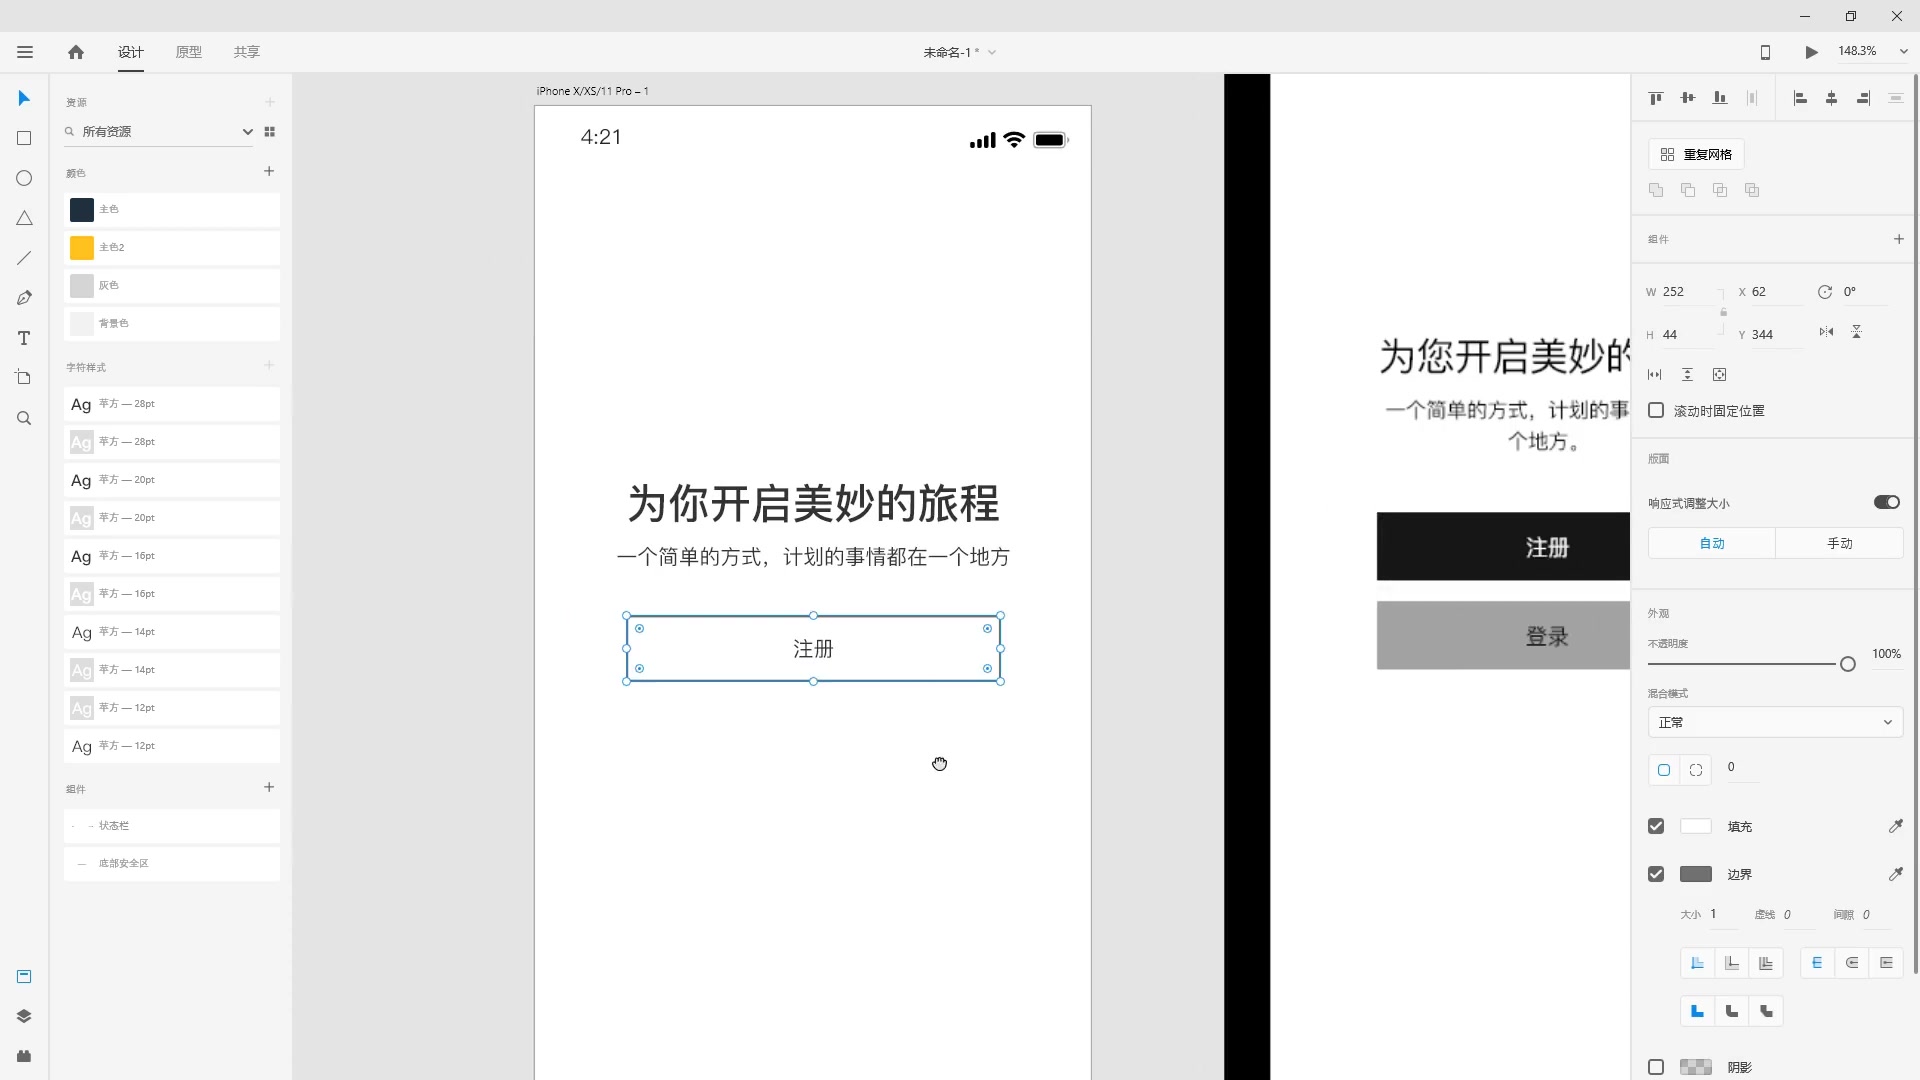Click the 状态栏 component item
The width and height of the screenshot is (1920, 1080).
pos(172,826)
